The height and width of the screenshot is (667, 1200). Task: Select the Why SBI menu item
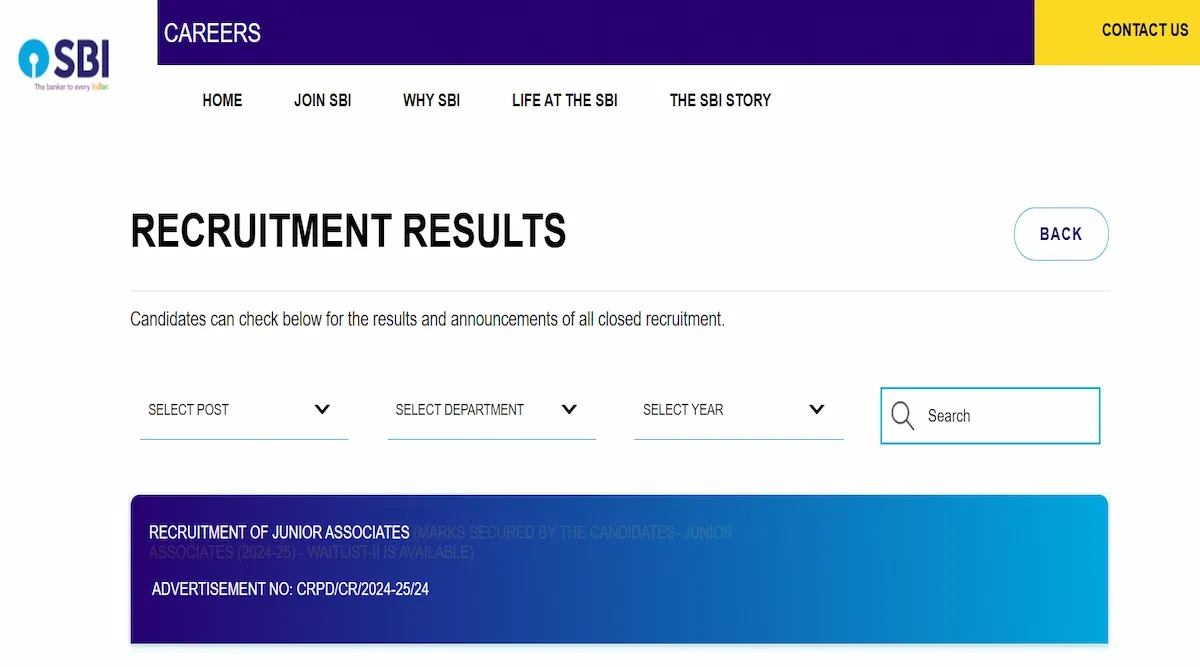(431, 100)
